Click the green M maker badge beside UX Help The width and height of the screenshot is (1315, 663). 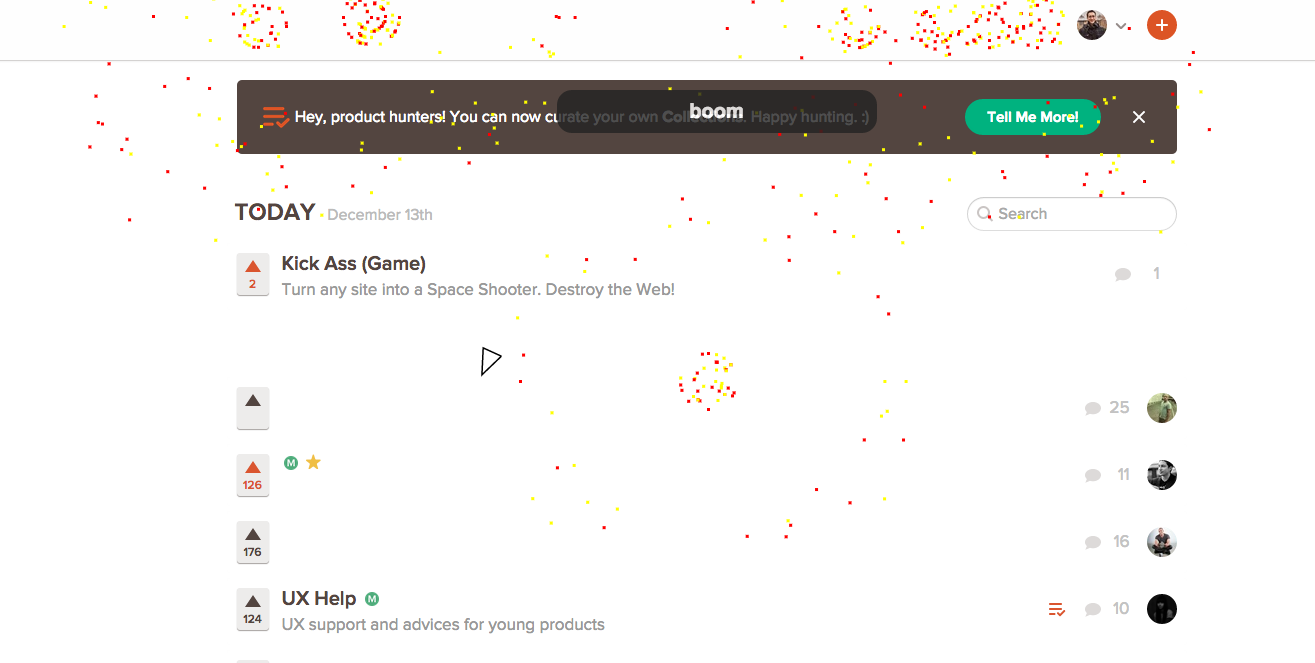coord(372,599)
